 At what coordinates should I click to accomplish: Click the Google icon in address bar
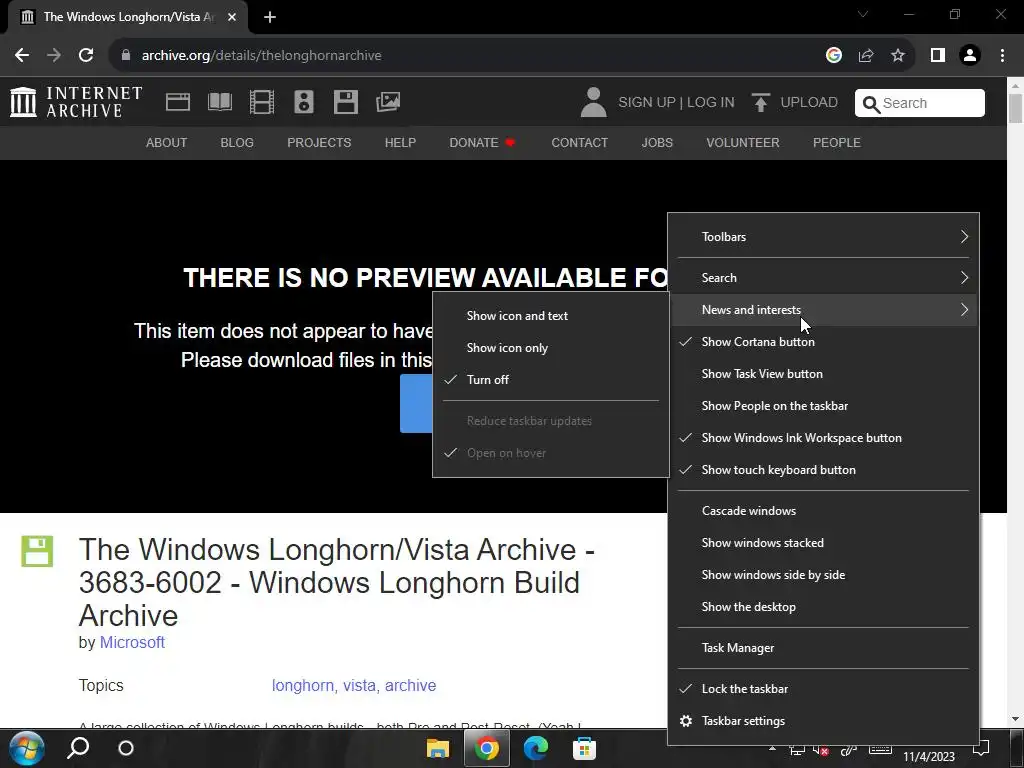[x=833, y=56]
